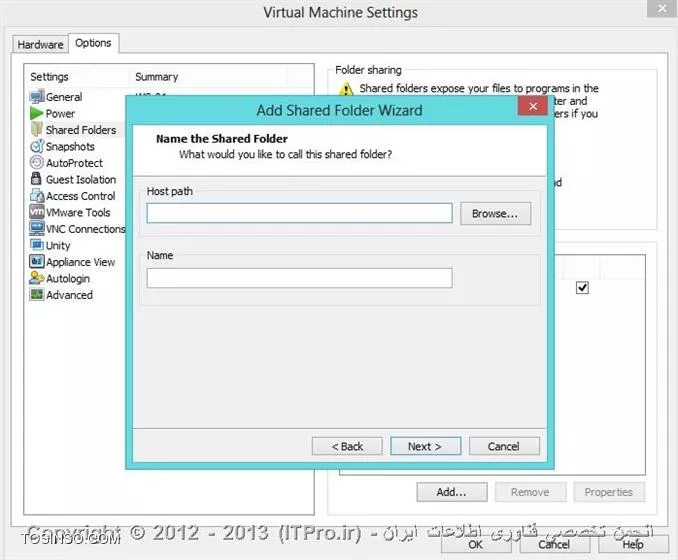This screenshot has width=678, height=560.
Task: Select the "VNC Connections" settings row
Action: click(x=77, y=228)
